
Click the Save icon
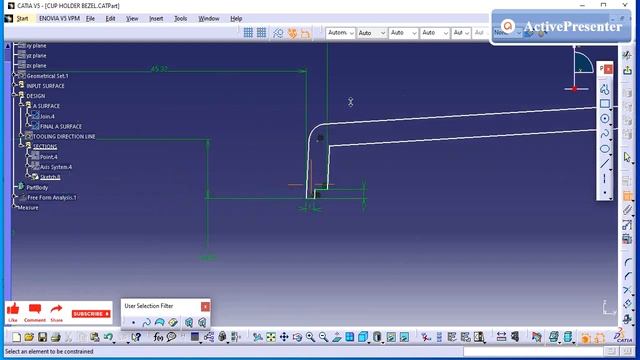pyautogui.click(x=42, y=337)
